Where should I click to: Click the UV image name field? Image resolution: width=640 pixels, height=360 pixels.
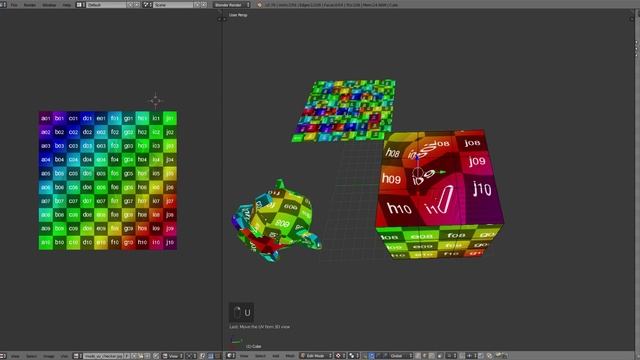(103, 356)
